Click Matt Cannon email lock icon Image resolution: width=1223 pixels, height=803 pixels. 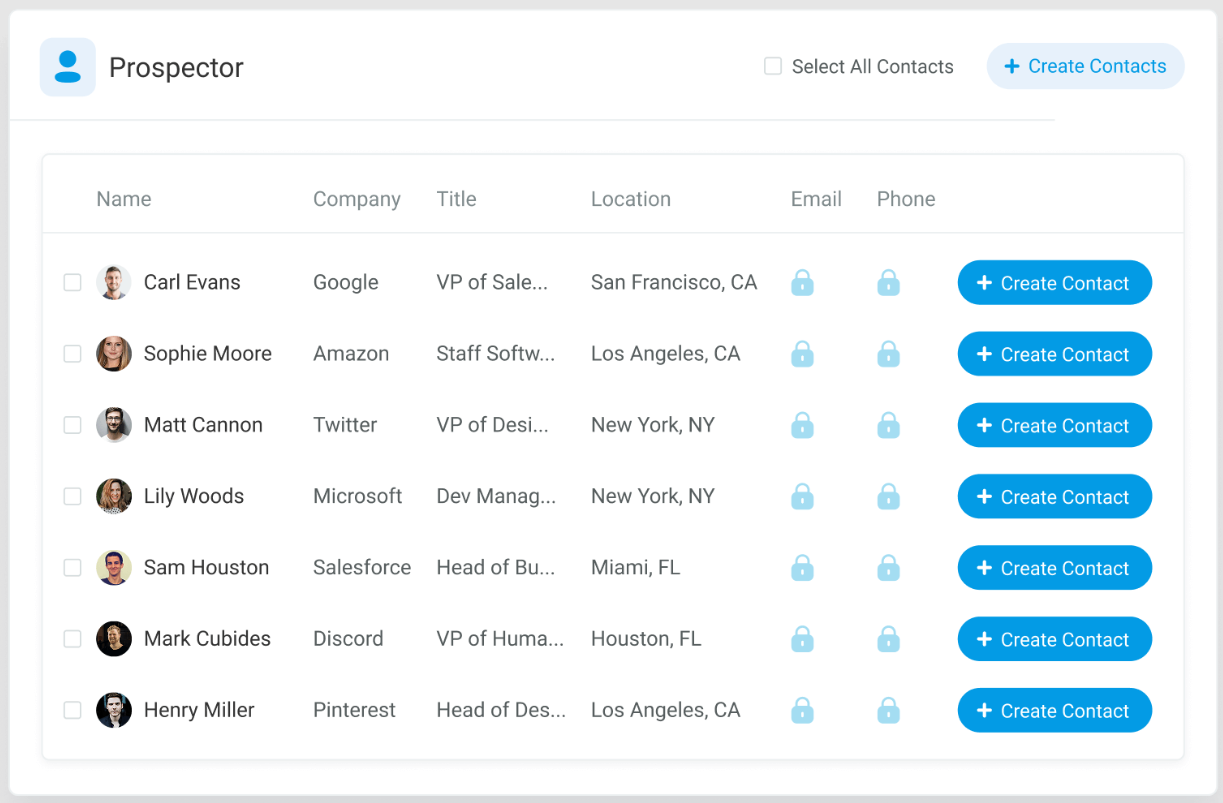point(802,425)
